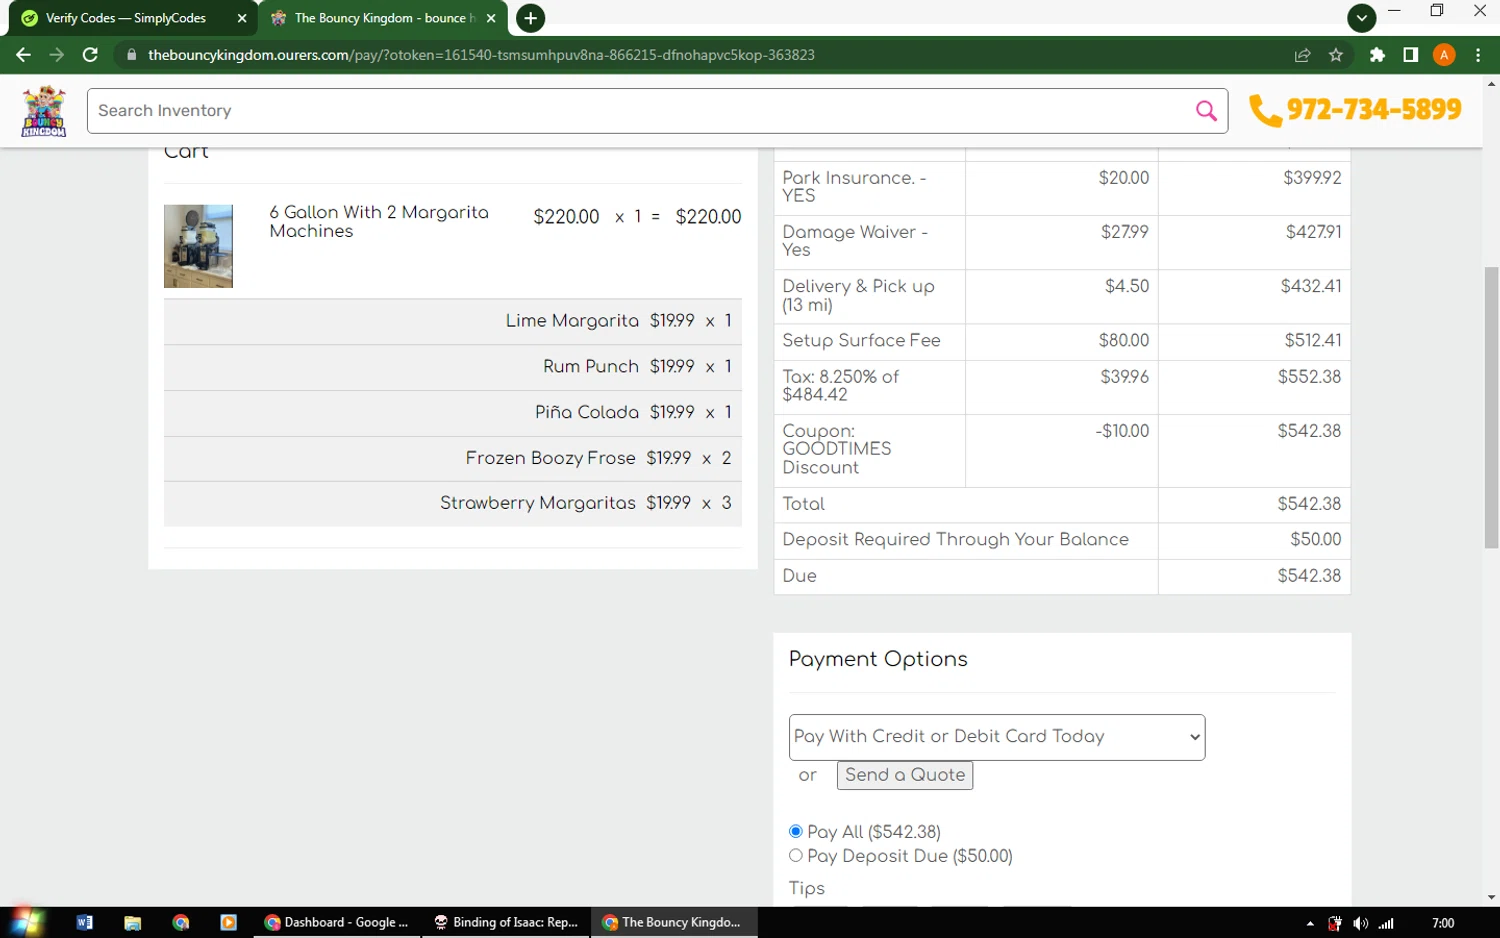Select Pay All ($542.38) radio button
The image size is (1500, 938).
pos(796,832)
